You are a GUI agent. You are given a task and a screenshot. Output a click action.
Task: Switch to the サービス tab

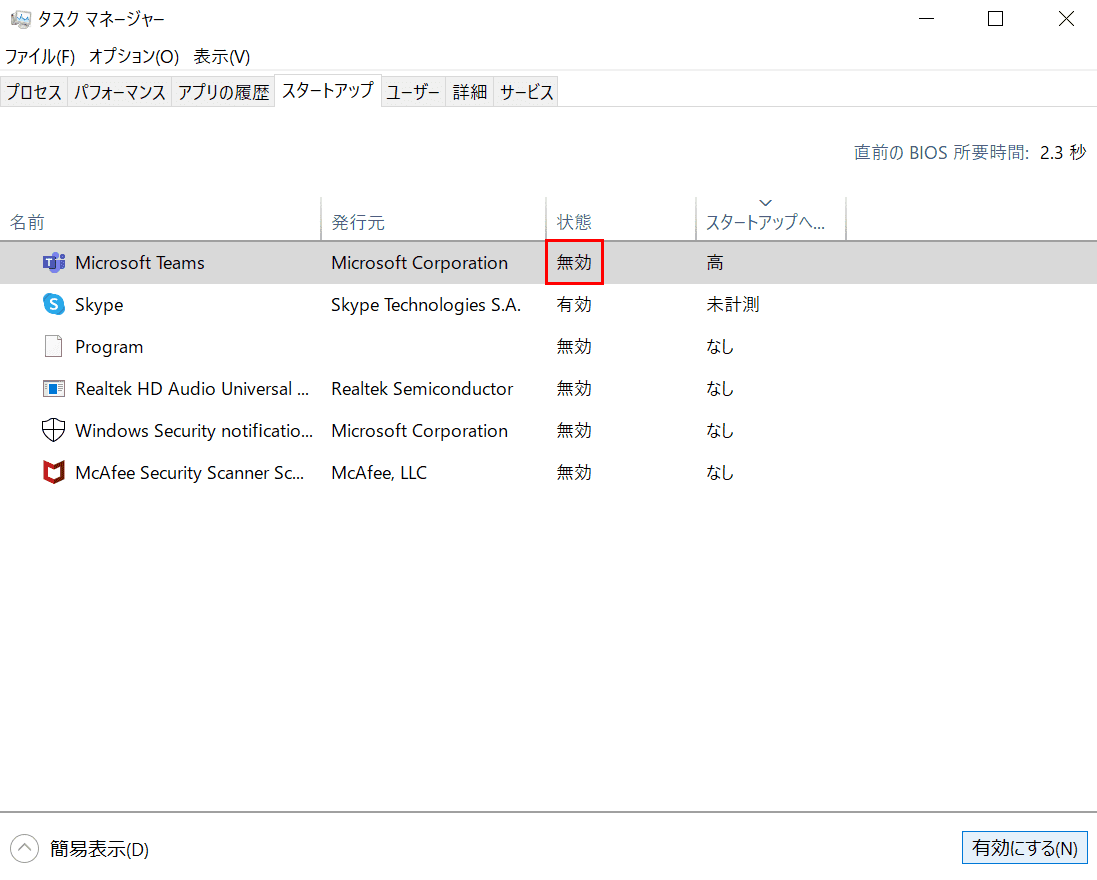pos(526,92)
